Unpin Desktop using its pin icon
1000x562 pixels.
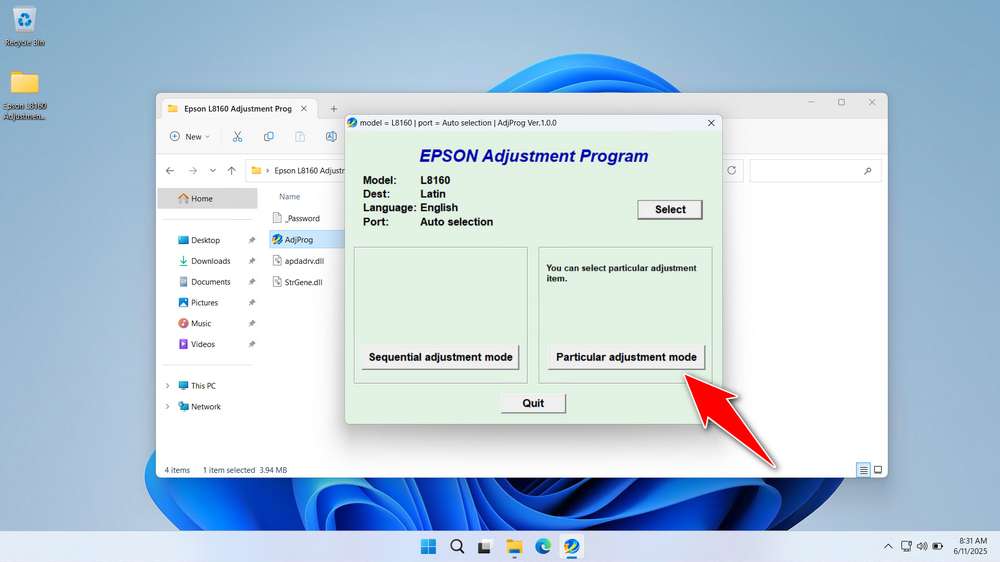(x=252, y=240)
